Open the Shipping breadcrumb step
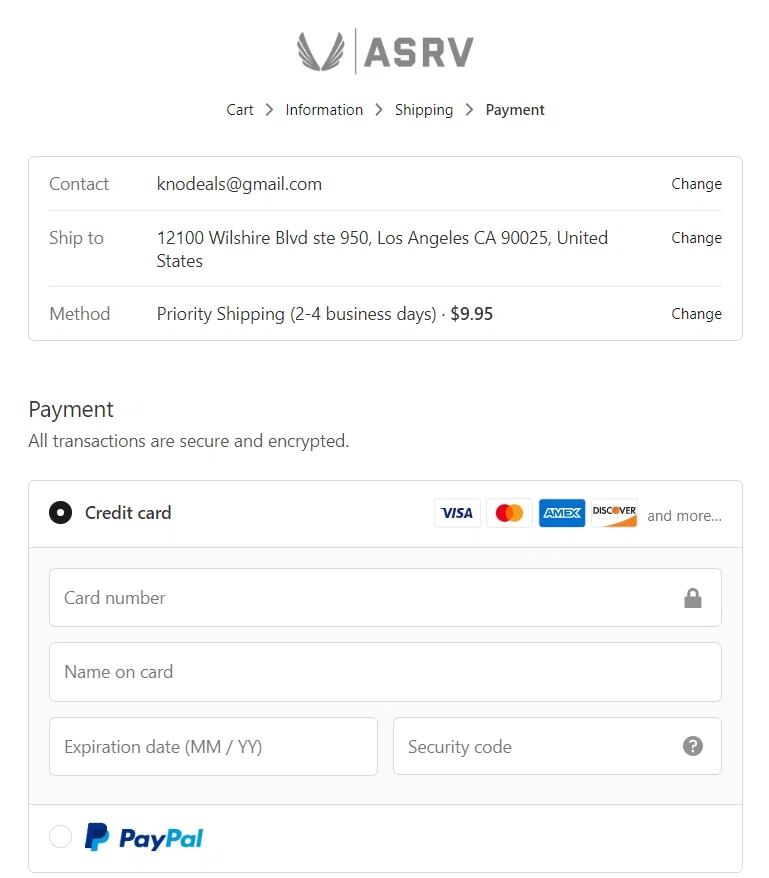 coord(424,110)
